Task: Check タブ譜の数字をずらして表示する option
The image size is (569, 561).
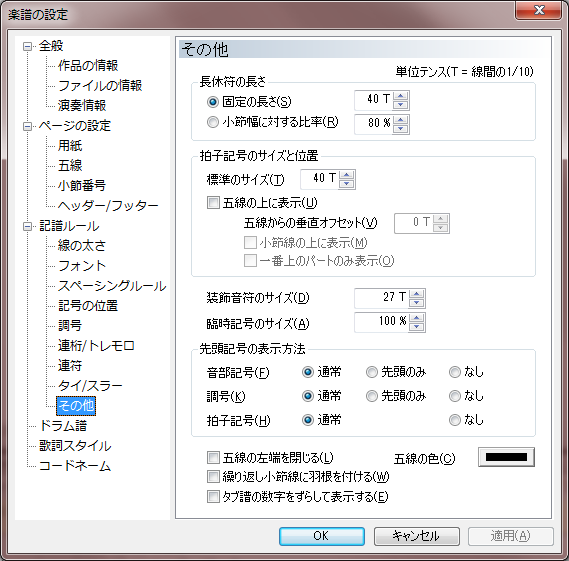Action: point(213,496)
